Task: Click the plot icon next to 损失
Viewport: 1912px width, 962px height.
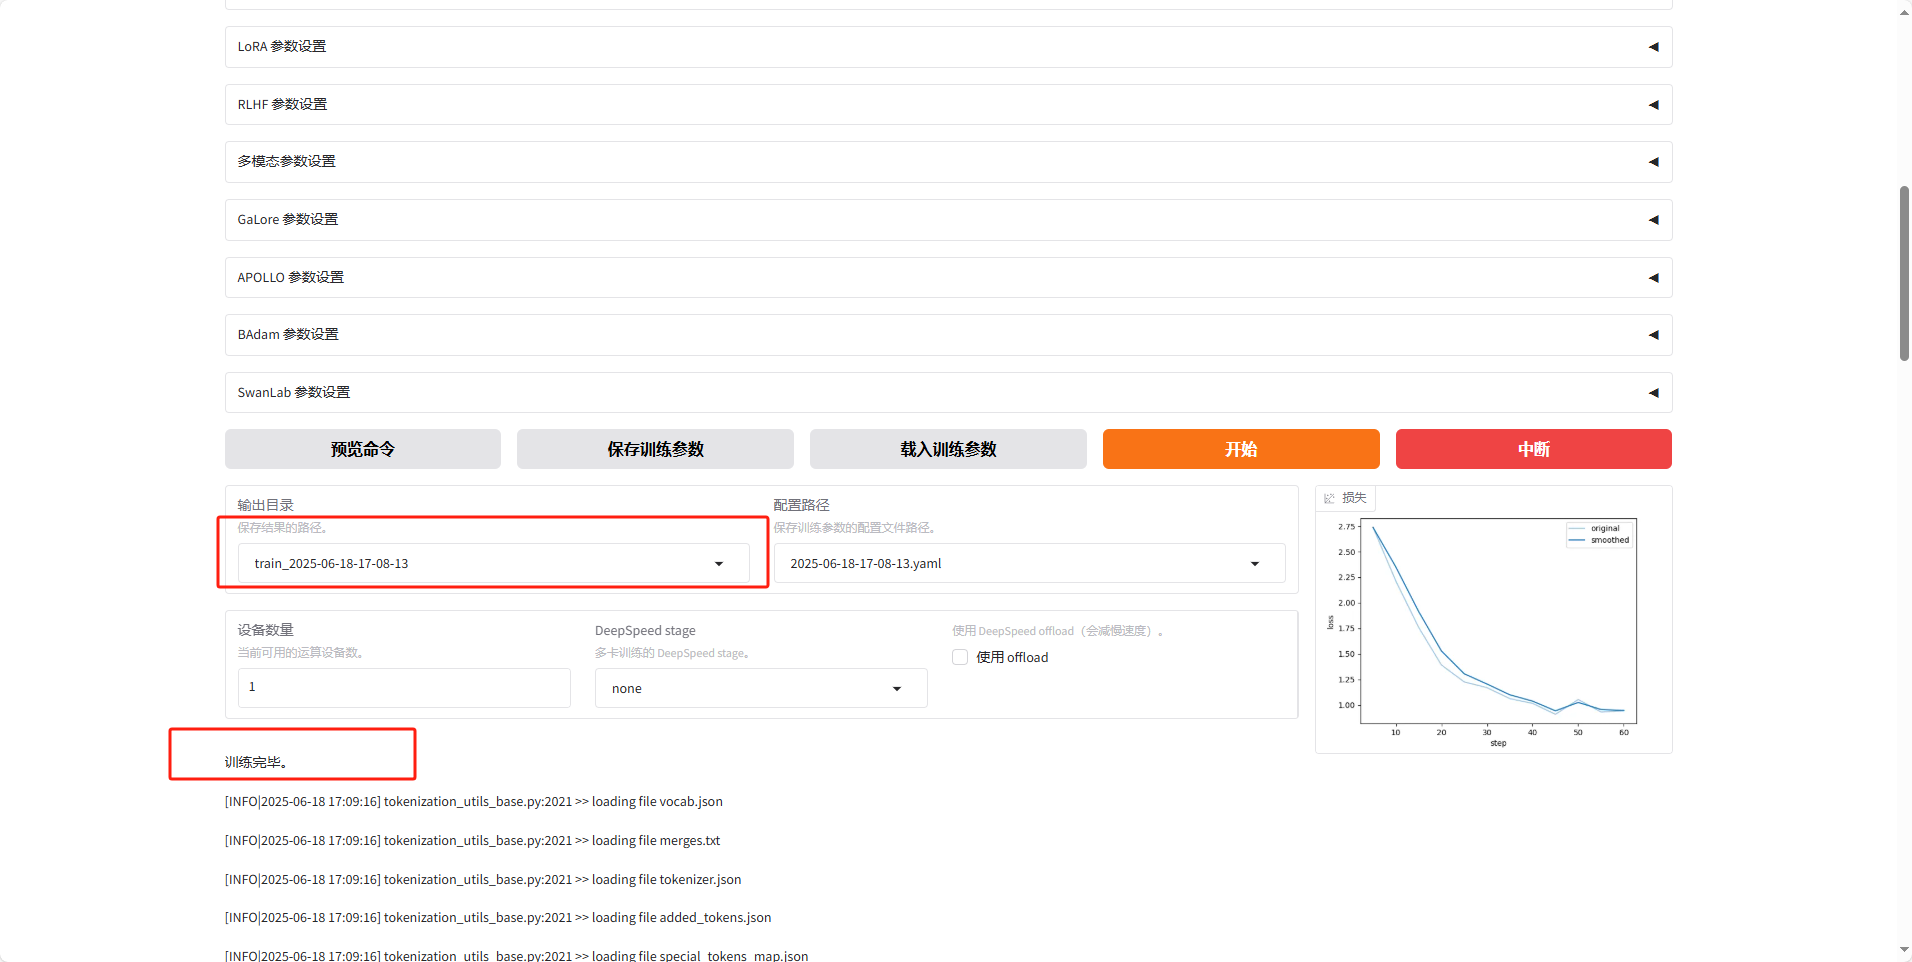Action: tap(1329, 498)
